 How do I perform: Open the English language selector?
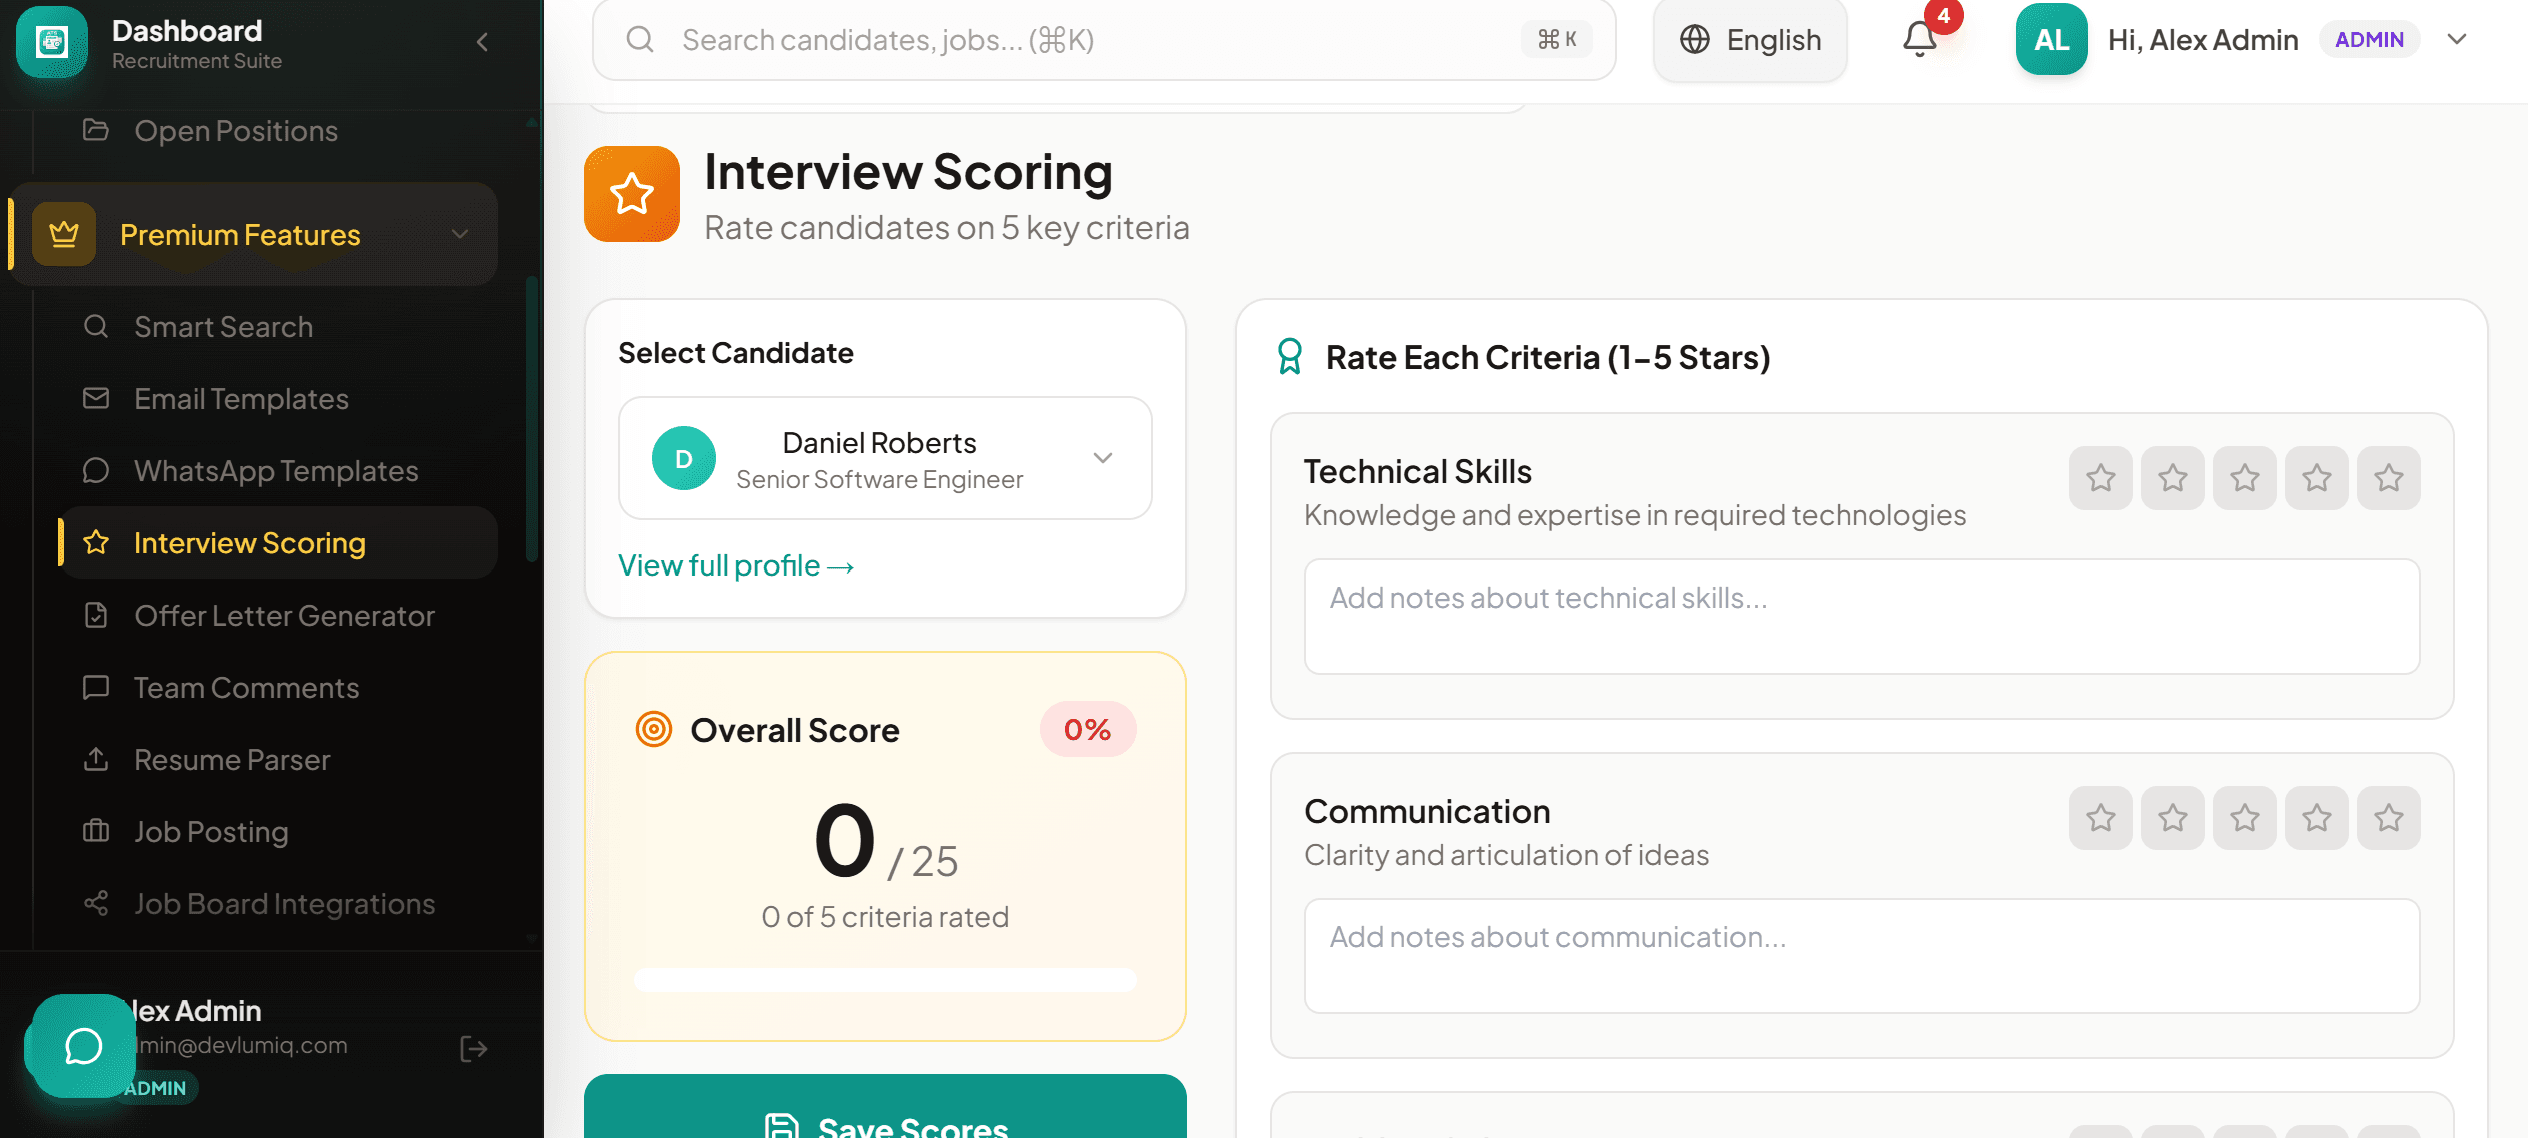click(x=1750, y=40)
